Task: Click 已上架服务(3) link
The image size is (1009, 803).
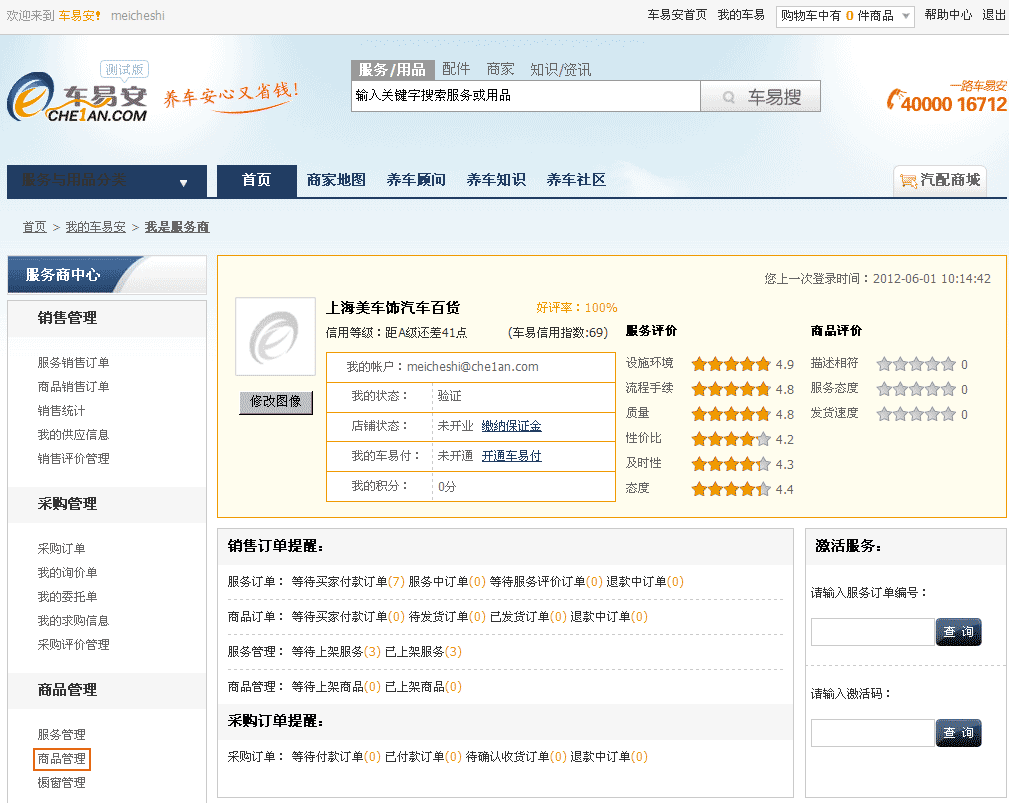Action: [423, 652]
